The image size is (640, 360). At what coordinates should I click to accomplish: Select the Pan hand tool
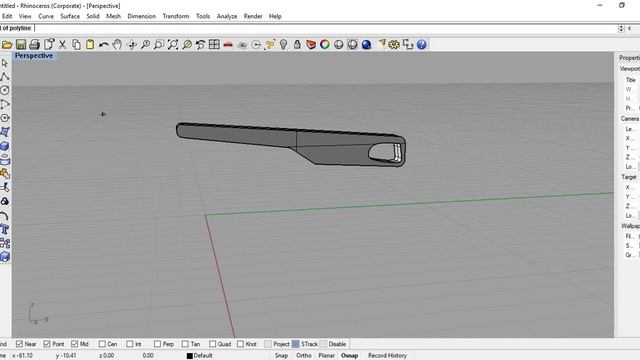(x=118, y=44)
